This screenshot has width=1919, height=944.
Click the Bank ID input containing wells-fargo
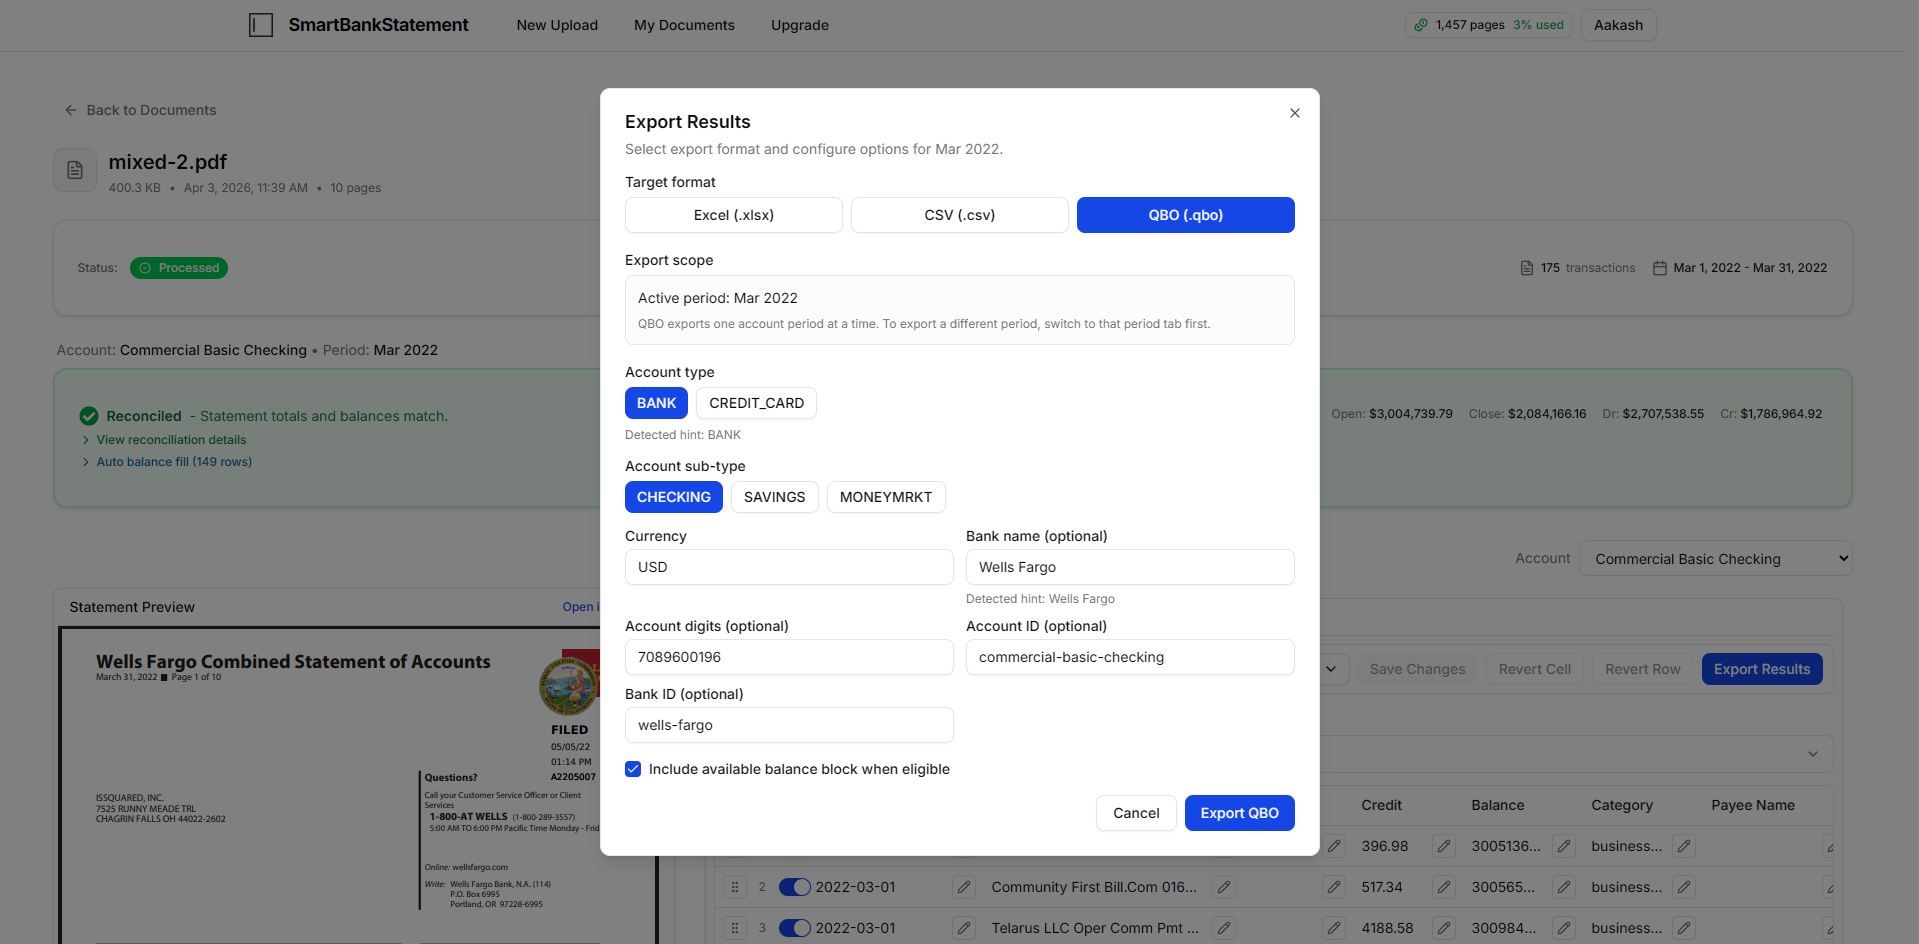tap(789, 725)
